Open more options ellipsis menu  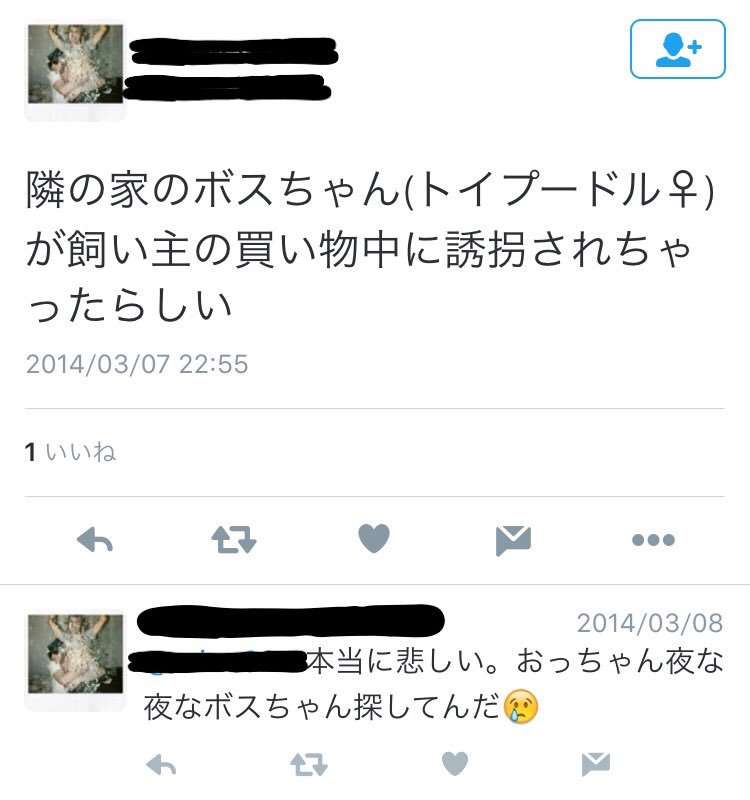[x=653, y=540]
